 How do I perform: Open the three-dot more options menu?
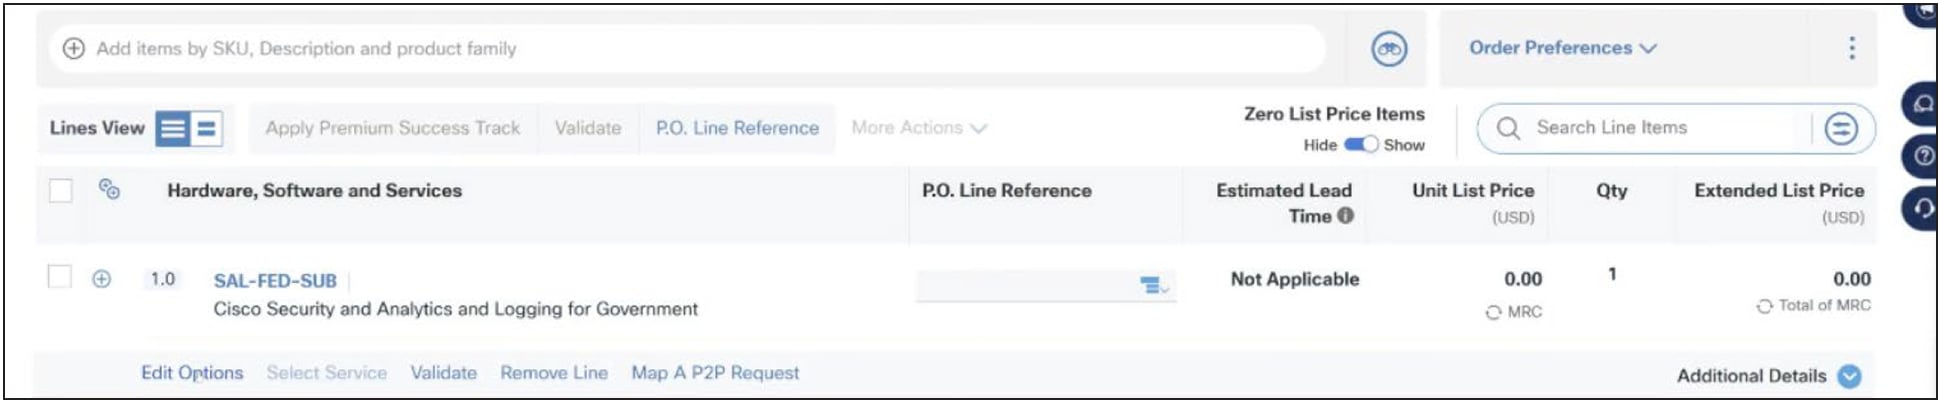[x=1851, y=48]
